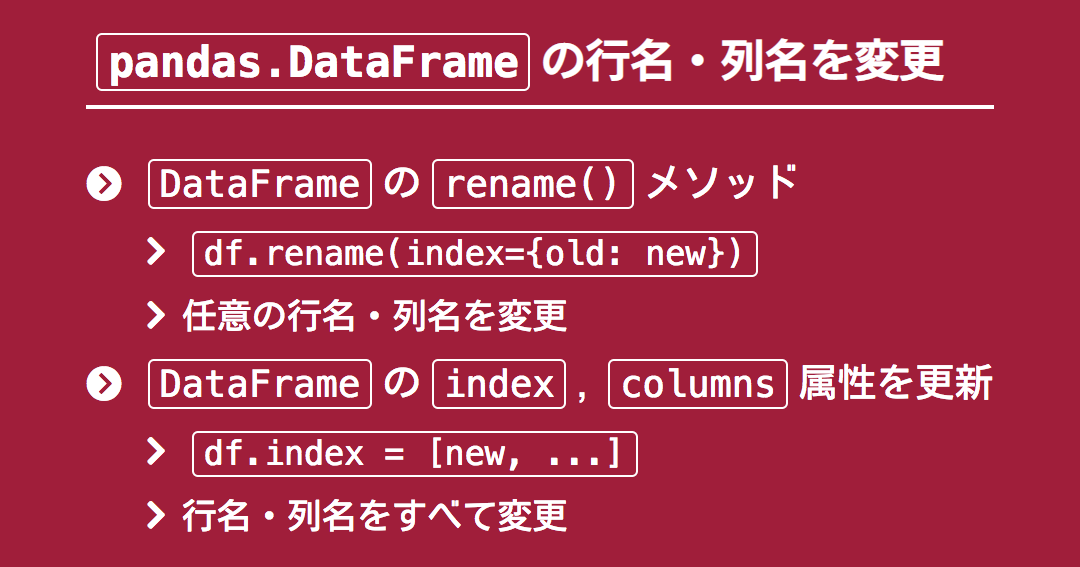Viewport: 1080px width, 567px height.
Task: Click the chevron before 任意の行名・列名を変更
Action: [x=156, y=316]
